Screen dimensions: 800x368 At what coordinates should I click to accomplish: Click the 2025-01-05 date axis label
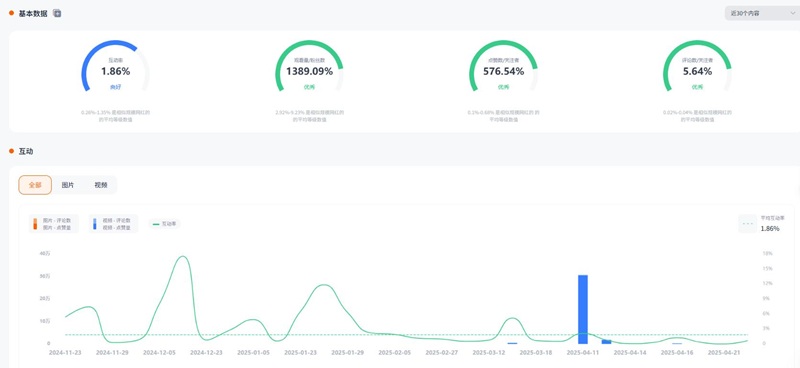click(254, 353)
